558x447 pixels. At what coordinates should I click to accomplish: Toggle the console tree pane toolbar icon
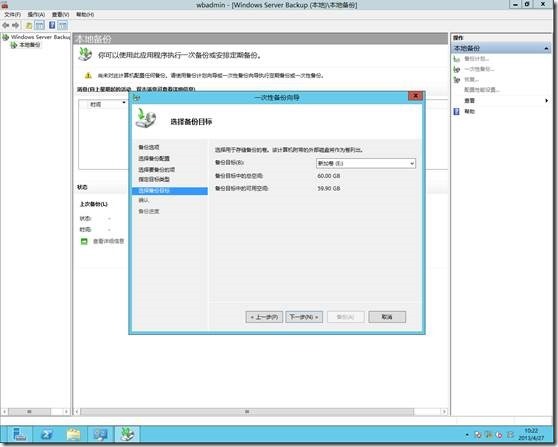[40, 25]
